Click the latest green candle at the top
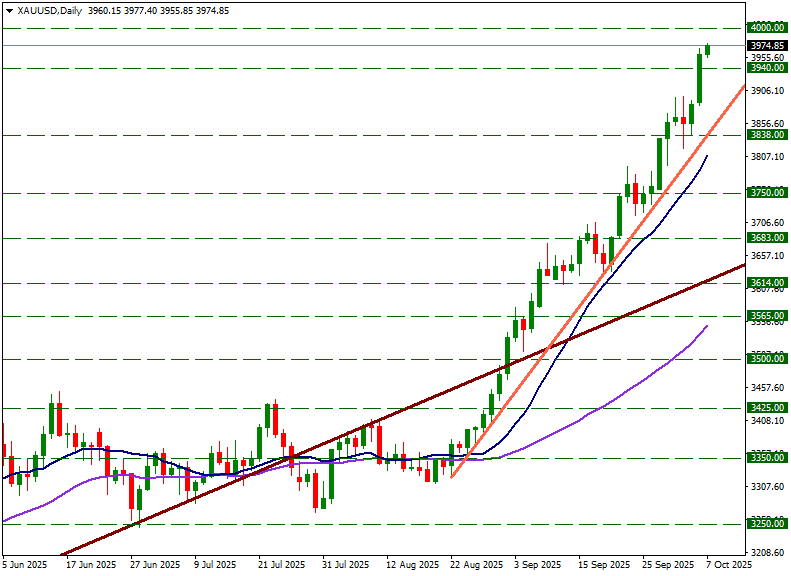 707,50
